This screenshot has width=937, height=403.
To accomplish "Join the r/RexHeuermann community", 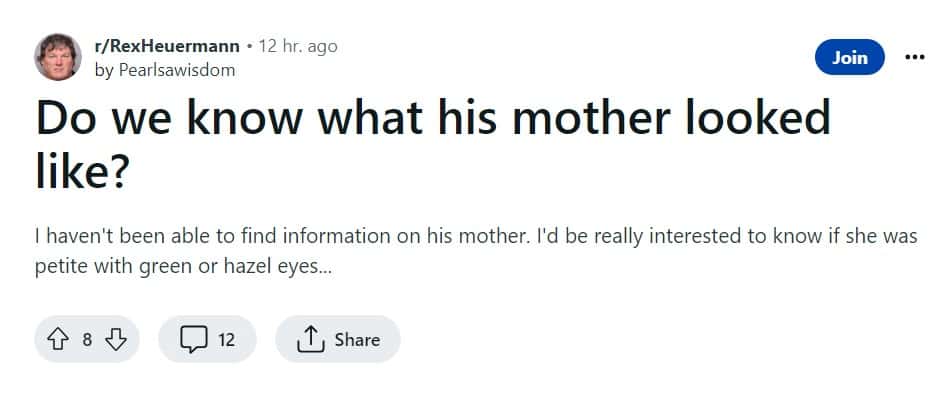I will (x=850, y=57).
